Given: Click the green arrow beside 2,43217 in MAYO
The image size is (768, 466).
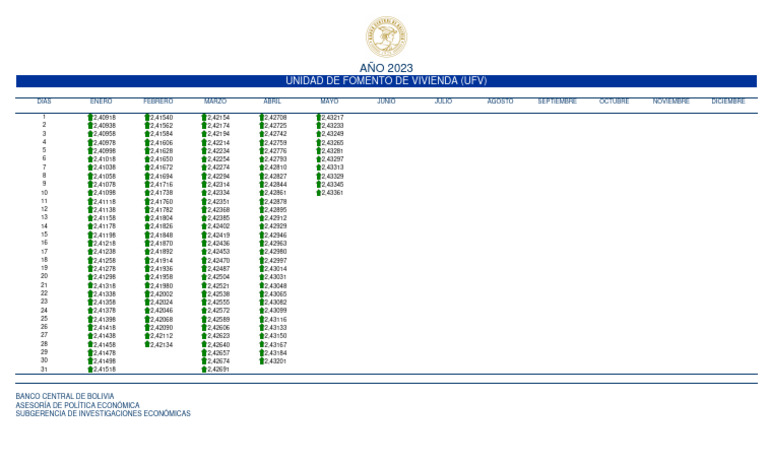Looking at the screenshot, I should click(x=319, y=117).
